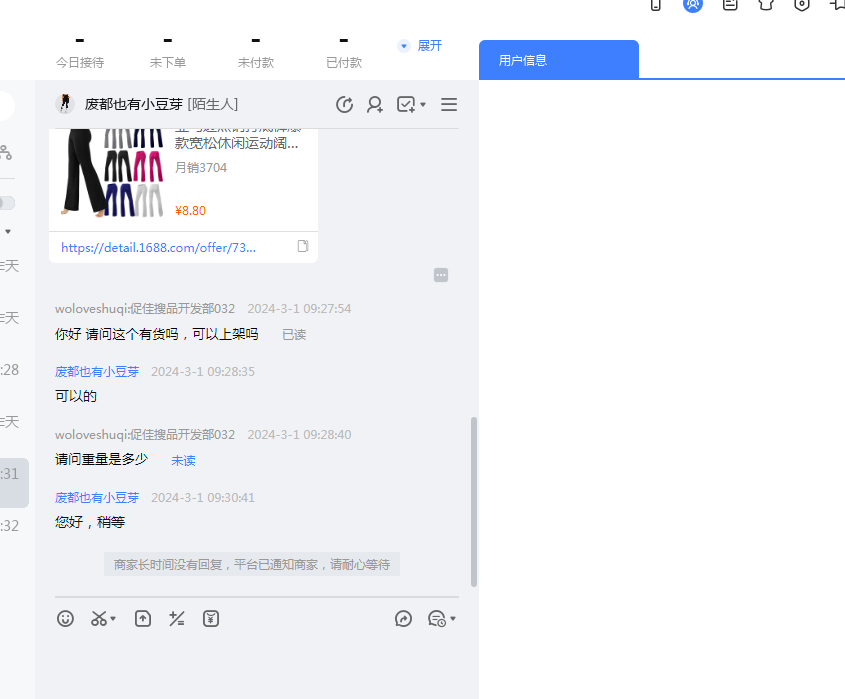Viewport: 845px width, 699px height.
Task: Open the calculator icon in chat toolbar
Action: click(177, 619)
